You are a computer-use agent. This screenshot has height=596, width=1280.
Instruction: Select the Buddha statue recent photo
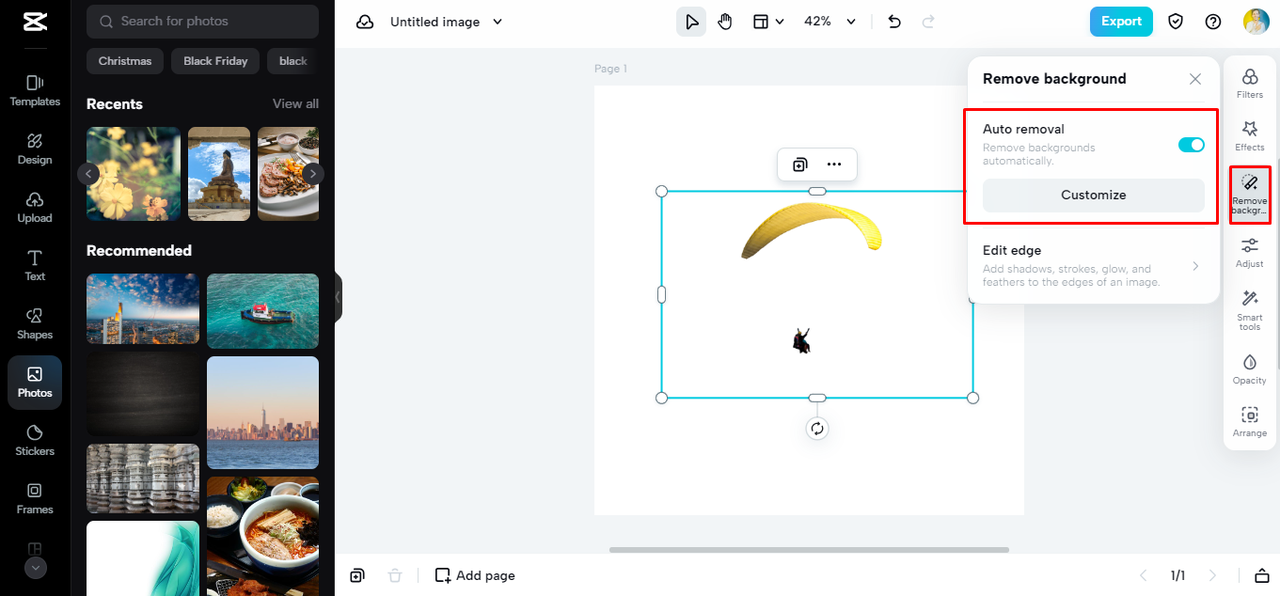coord(219,174)
